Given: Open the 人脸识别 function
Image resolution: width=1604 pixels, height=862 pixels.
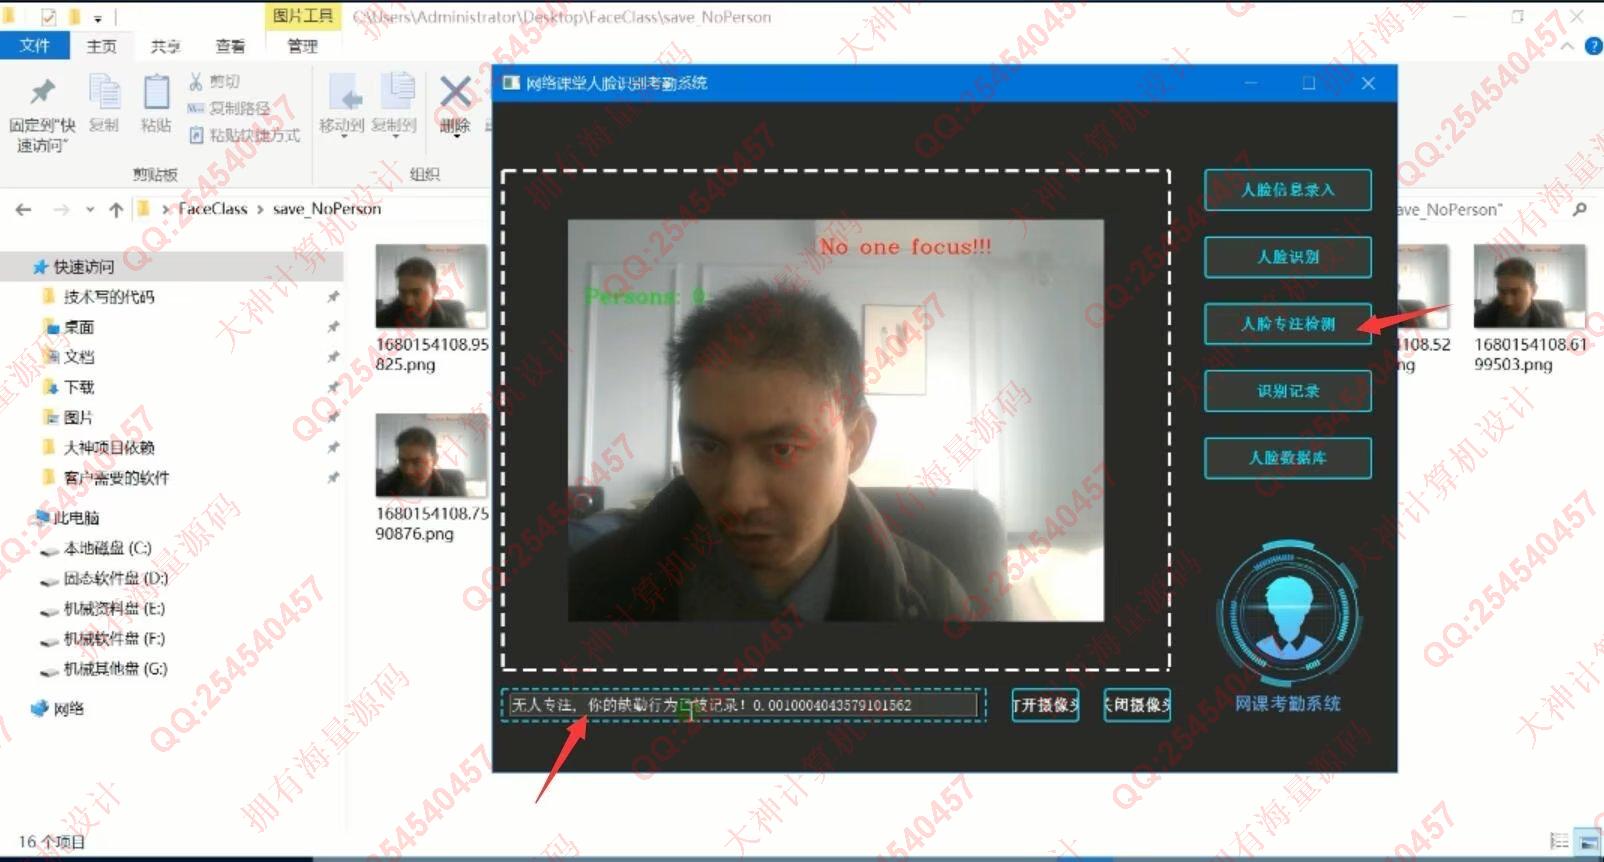Looking at the screenshot, I should click(x=1287, y=257).
